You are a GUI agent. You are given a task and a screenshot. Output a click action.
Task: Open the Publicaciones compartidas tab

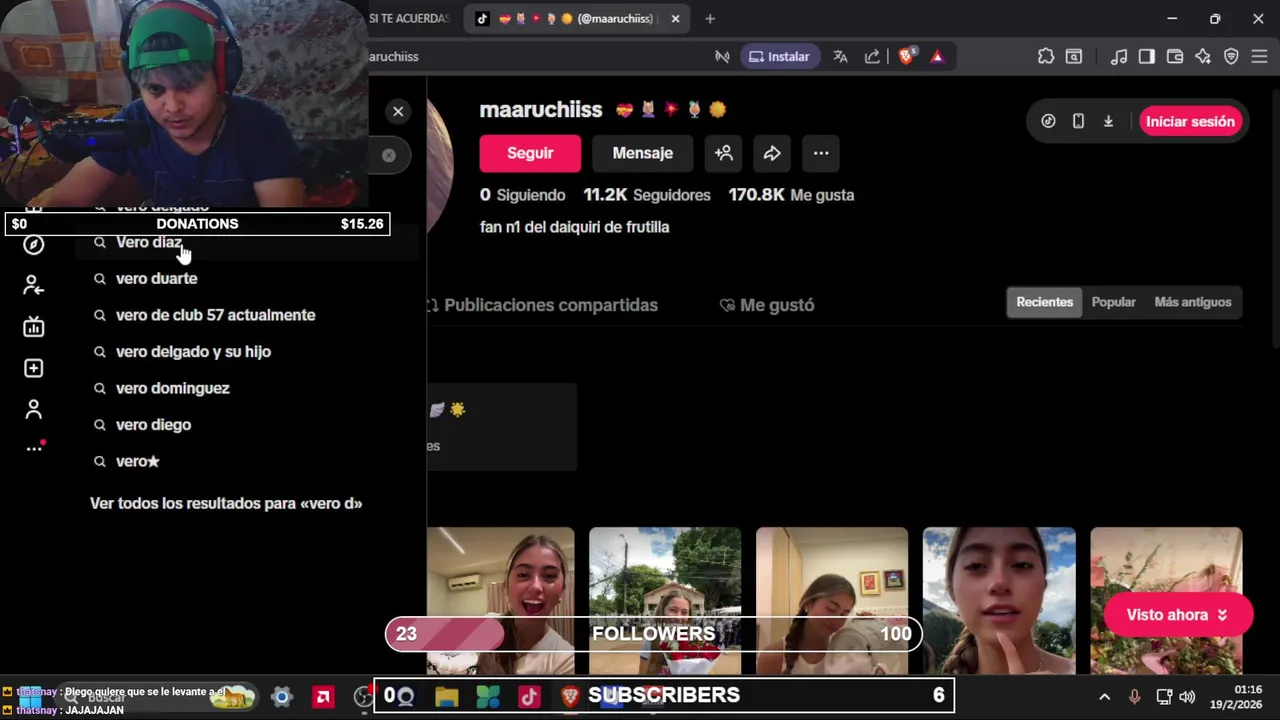pos(542,305)
